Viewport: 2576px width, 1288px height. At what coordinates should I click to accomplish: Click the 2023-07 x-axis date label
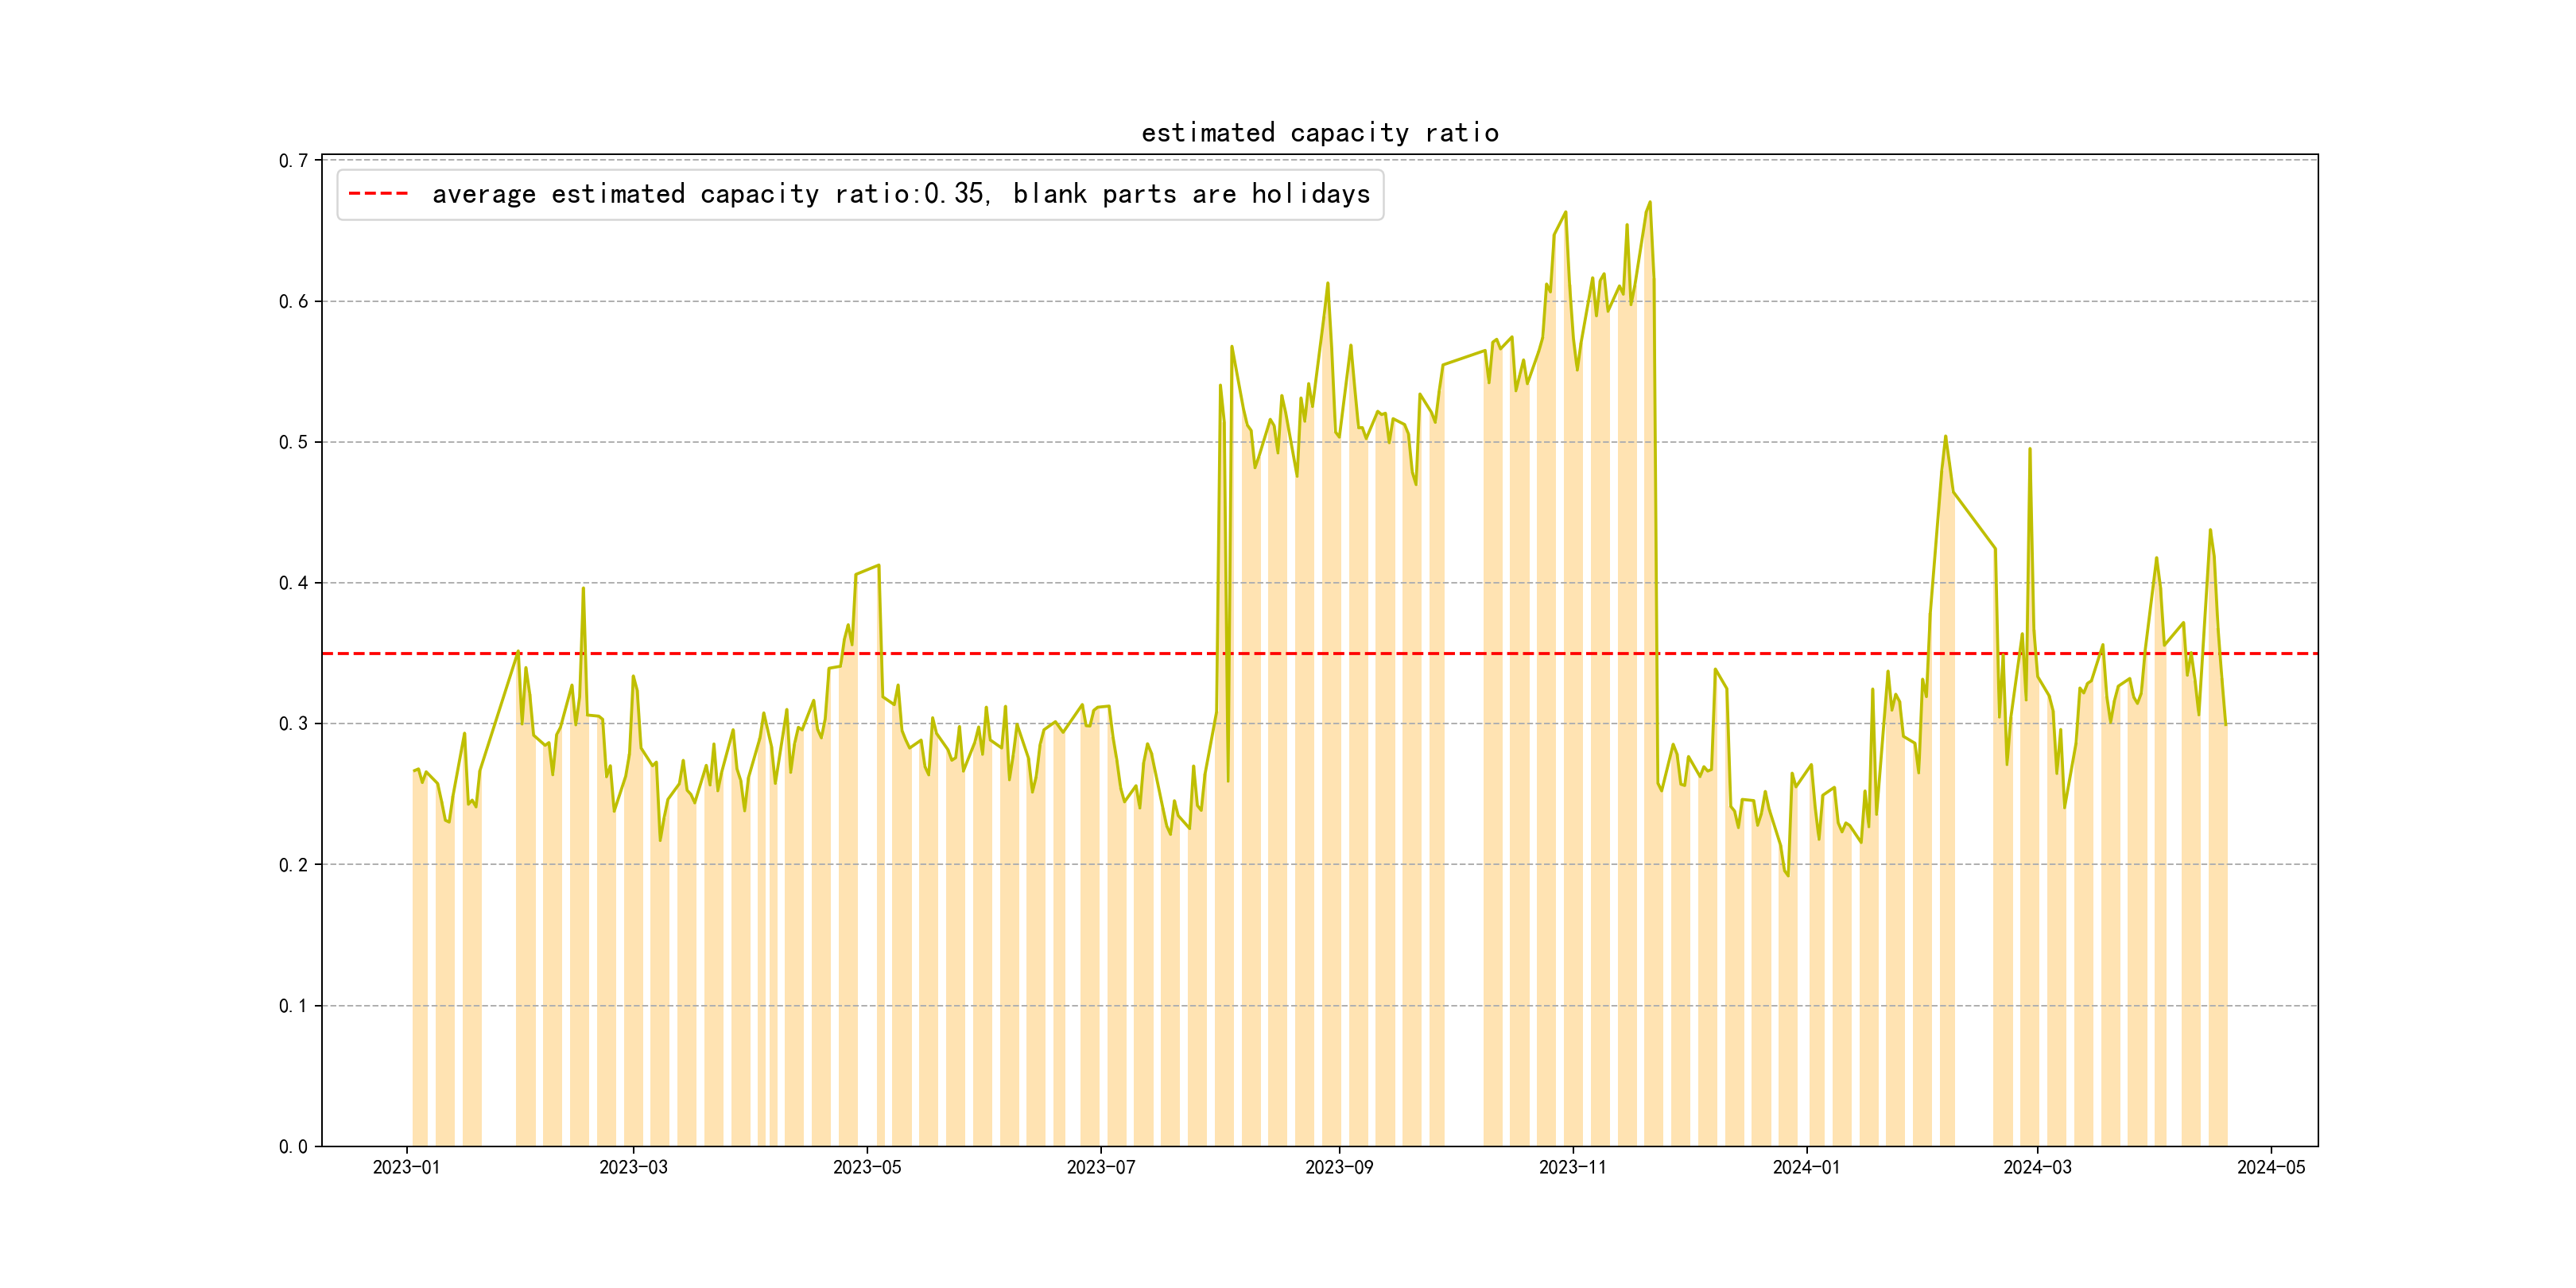(1100, 1167)
